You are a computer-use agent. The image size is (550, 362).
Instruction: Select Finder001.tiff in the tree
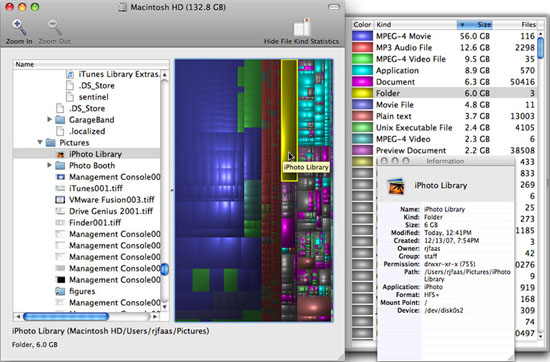(x=87, y=222)
